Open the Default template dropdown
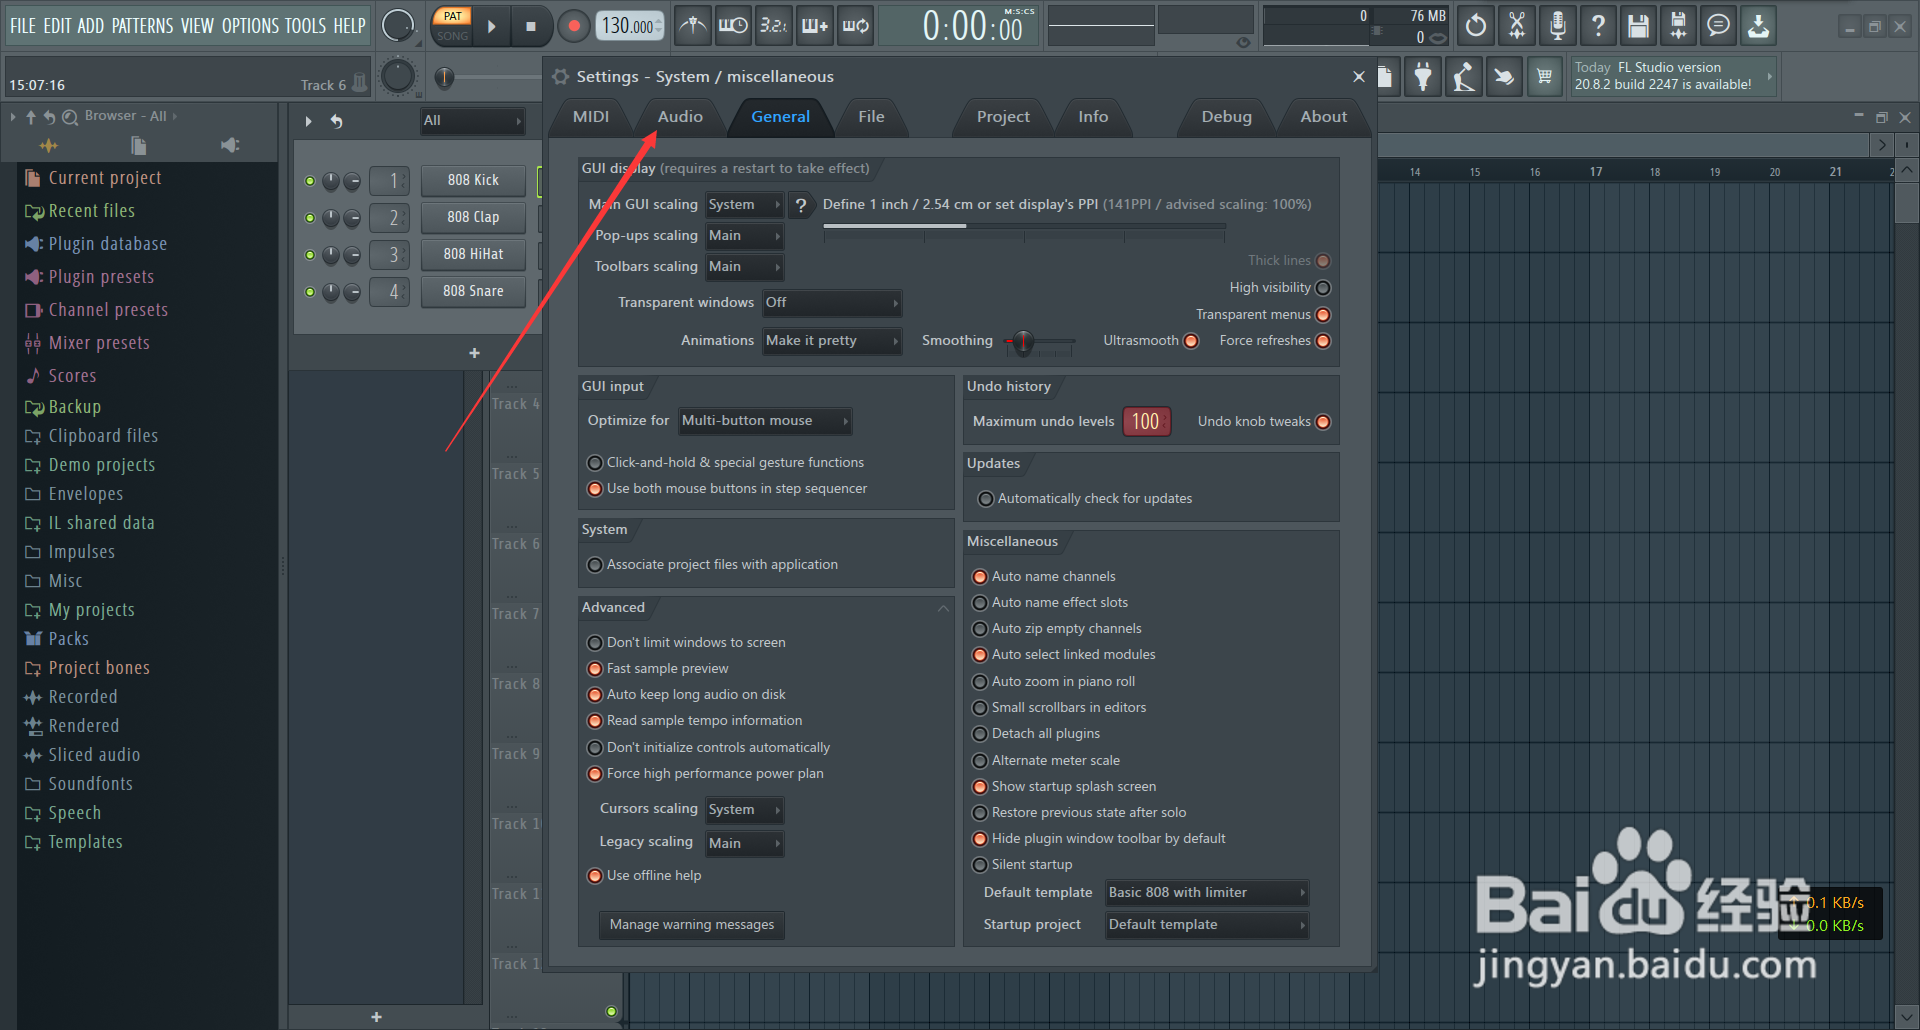Screen dimensions: 1920x1030 (1207, 893)
